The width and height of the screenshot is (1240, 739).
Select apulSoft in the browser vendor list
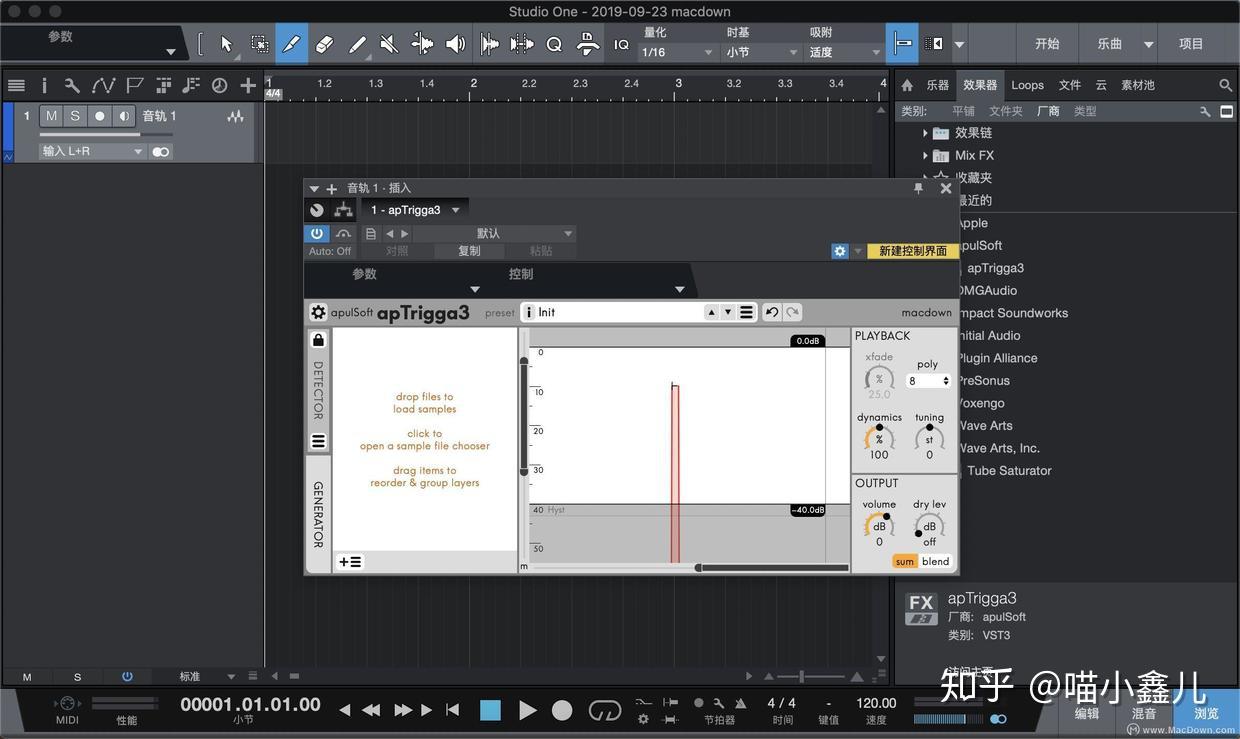(x=981, y=245)
